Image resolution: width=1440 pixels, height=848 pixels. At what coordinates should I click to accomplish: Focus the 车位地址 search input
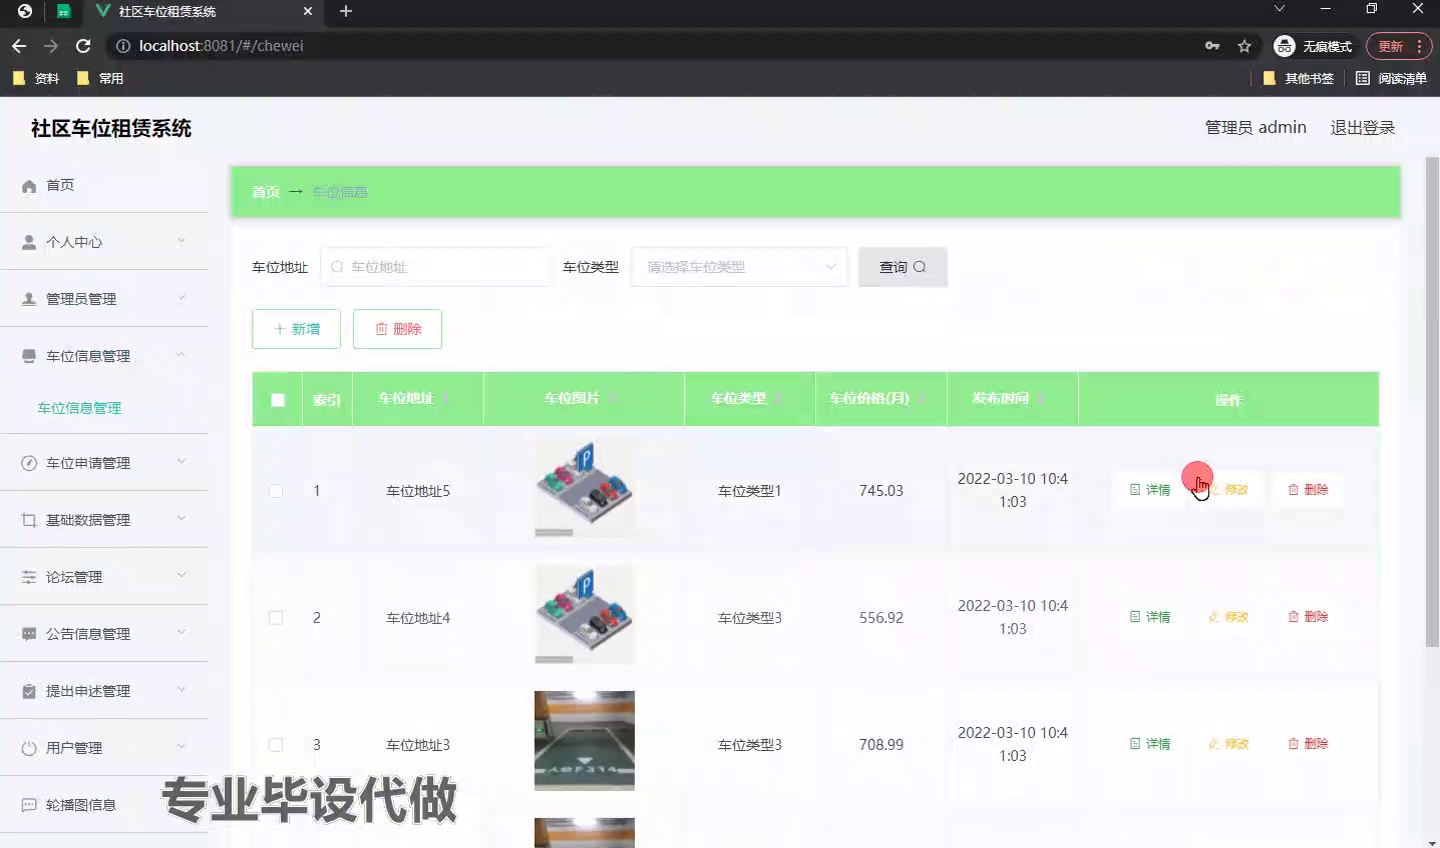(x=435, y=267)
